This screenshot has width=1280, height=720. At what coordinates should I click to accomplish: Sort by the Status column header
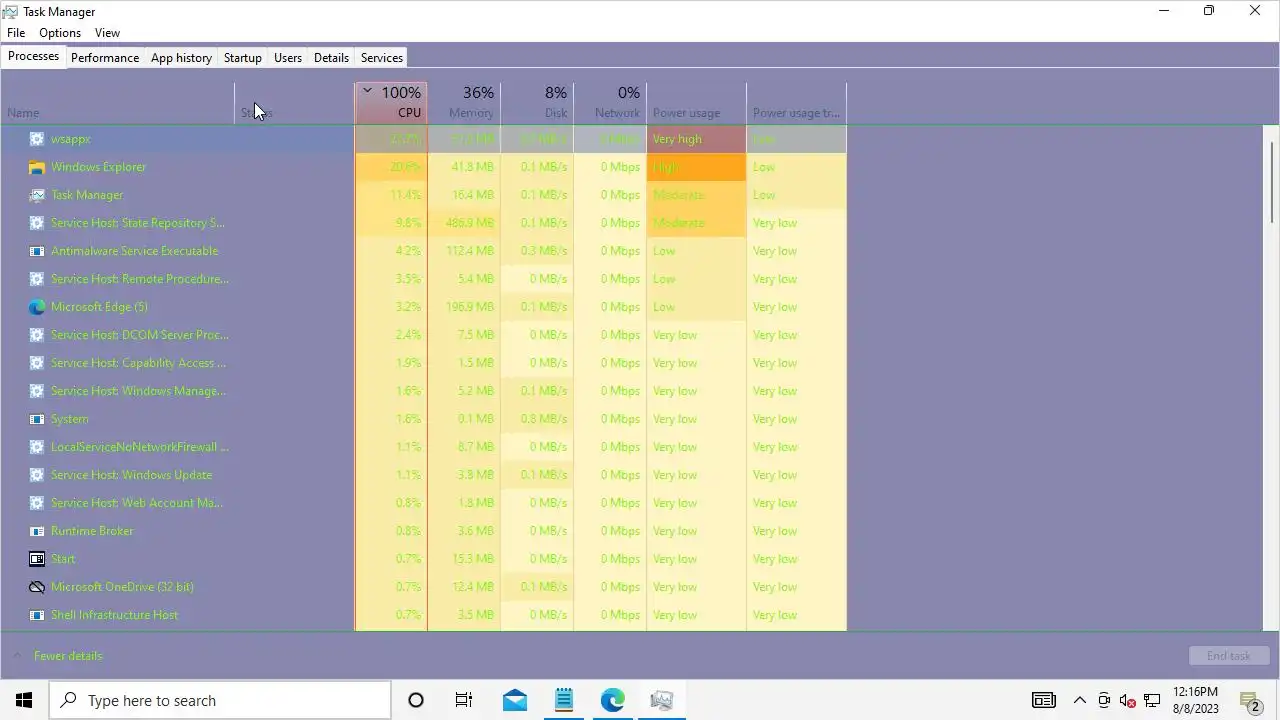coord(295,103)
